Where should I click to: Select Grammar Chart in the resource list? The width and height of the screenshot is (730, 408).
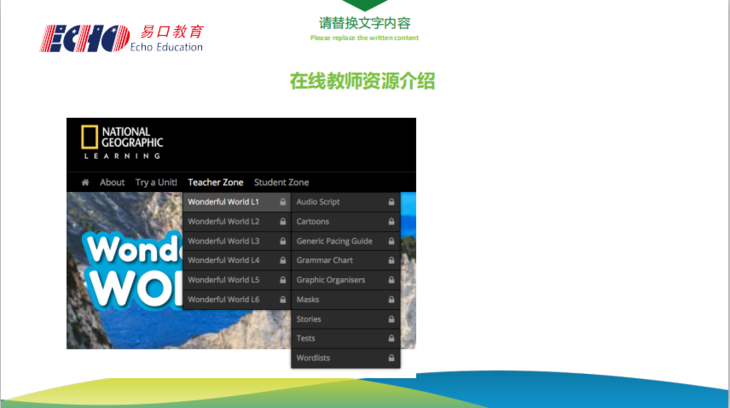point(324,260)
